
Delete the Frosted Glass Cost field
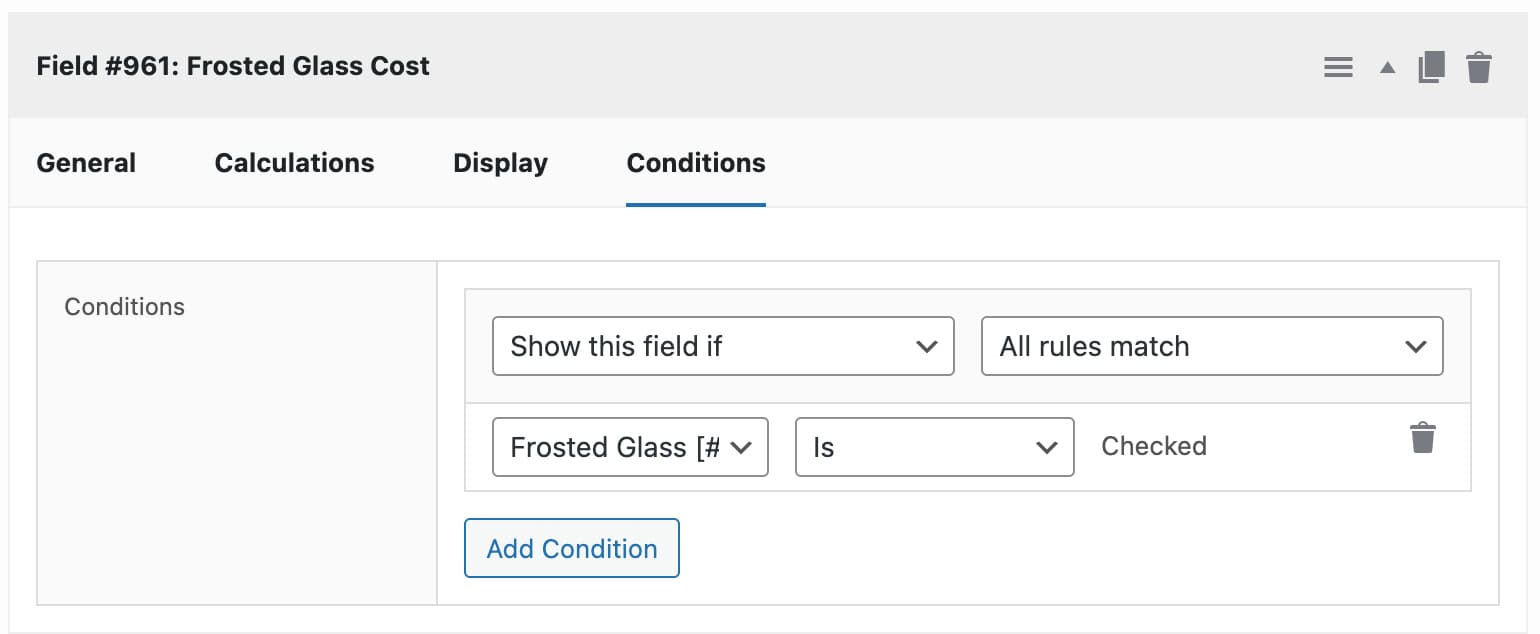(x=1479, y=66)
